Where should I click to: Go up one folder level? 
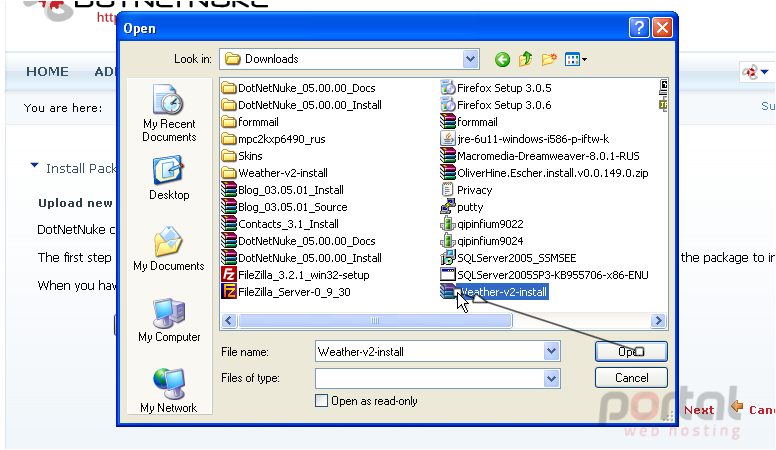tap(526, 59)
